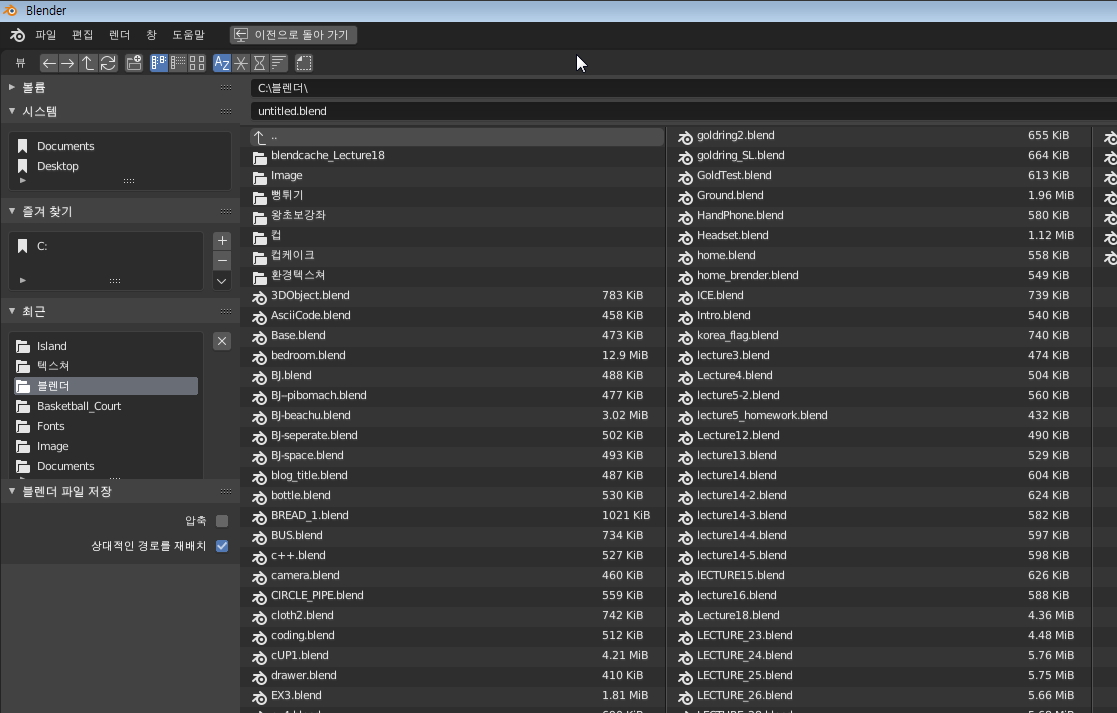Click small triangle under Desktop bookmark list
1117x713 pixels.
[x=23, y=180]
